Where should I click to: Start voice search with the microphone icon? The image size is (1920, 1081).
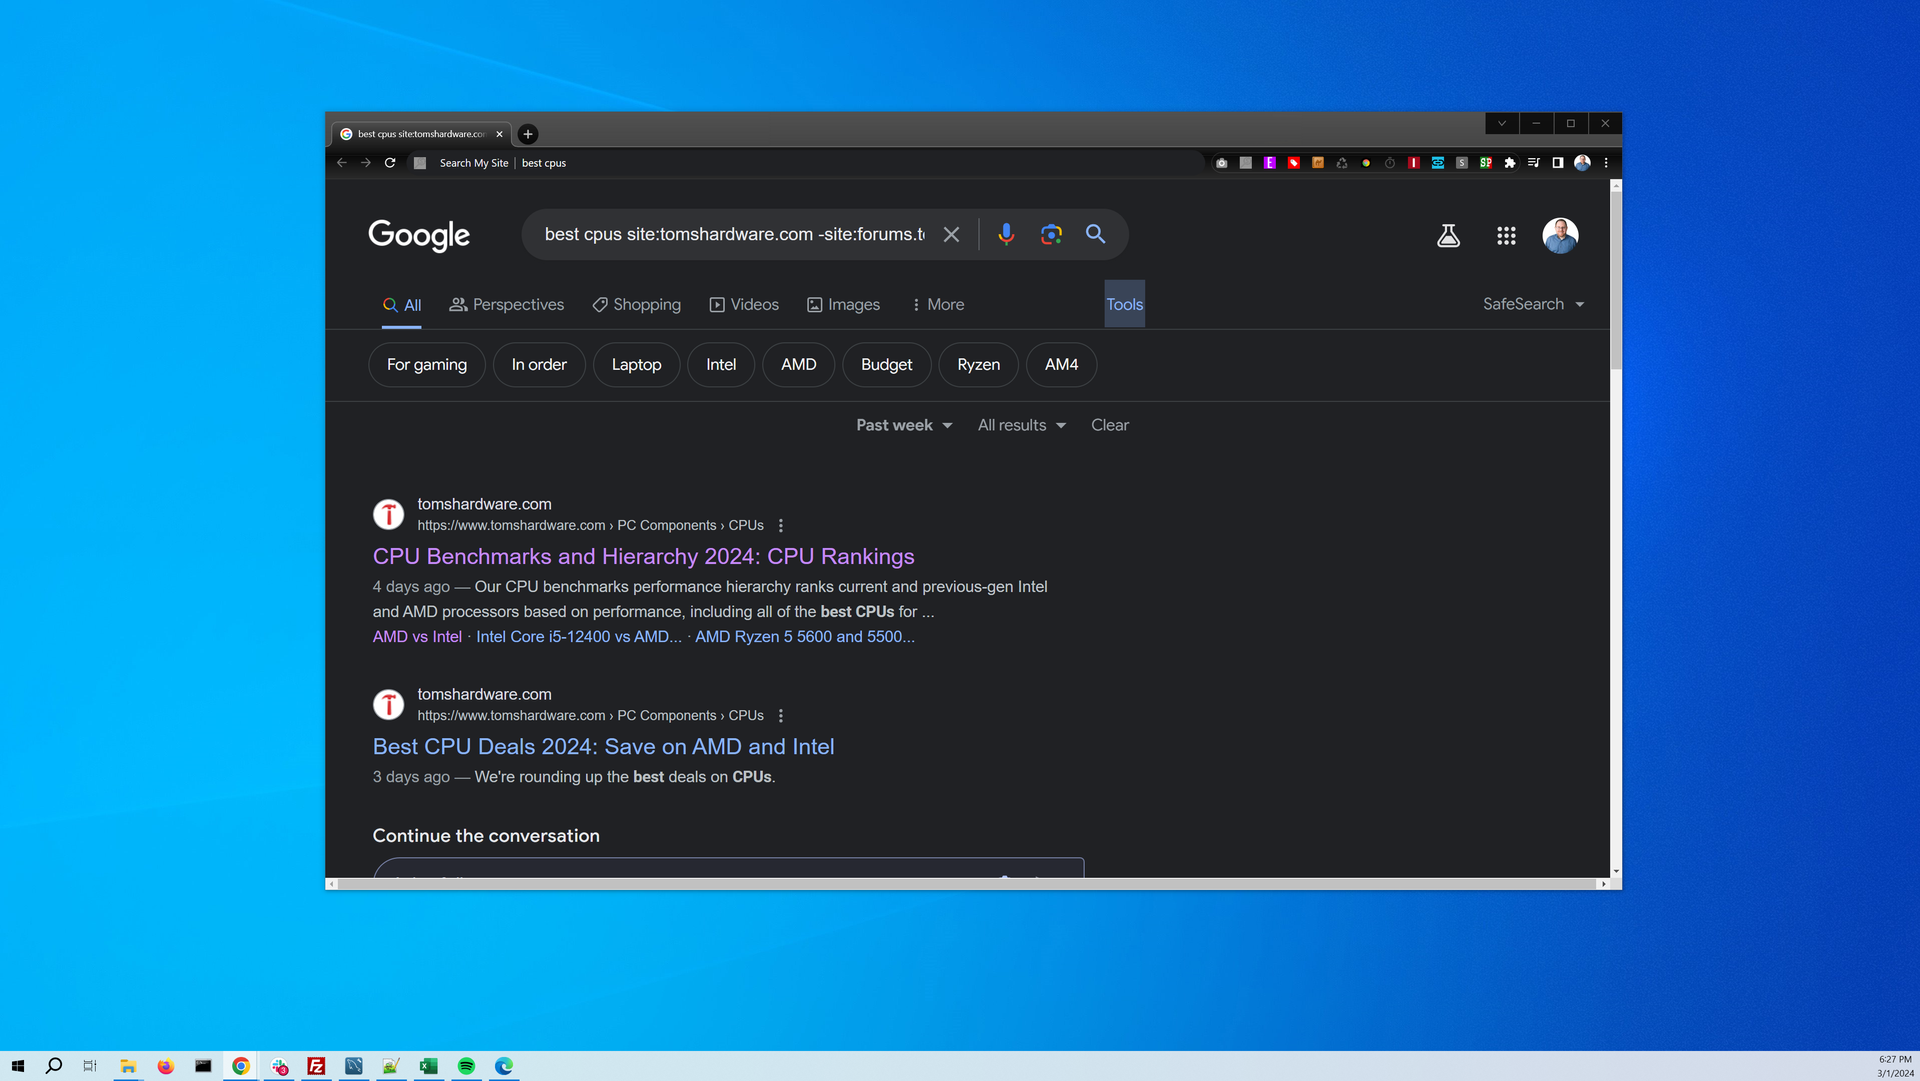coord(1005,235)
